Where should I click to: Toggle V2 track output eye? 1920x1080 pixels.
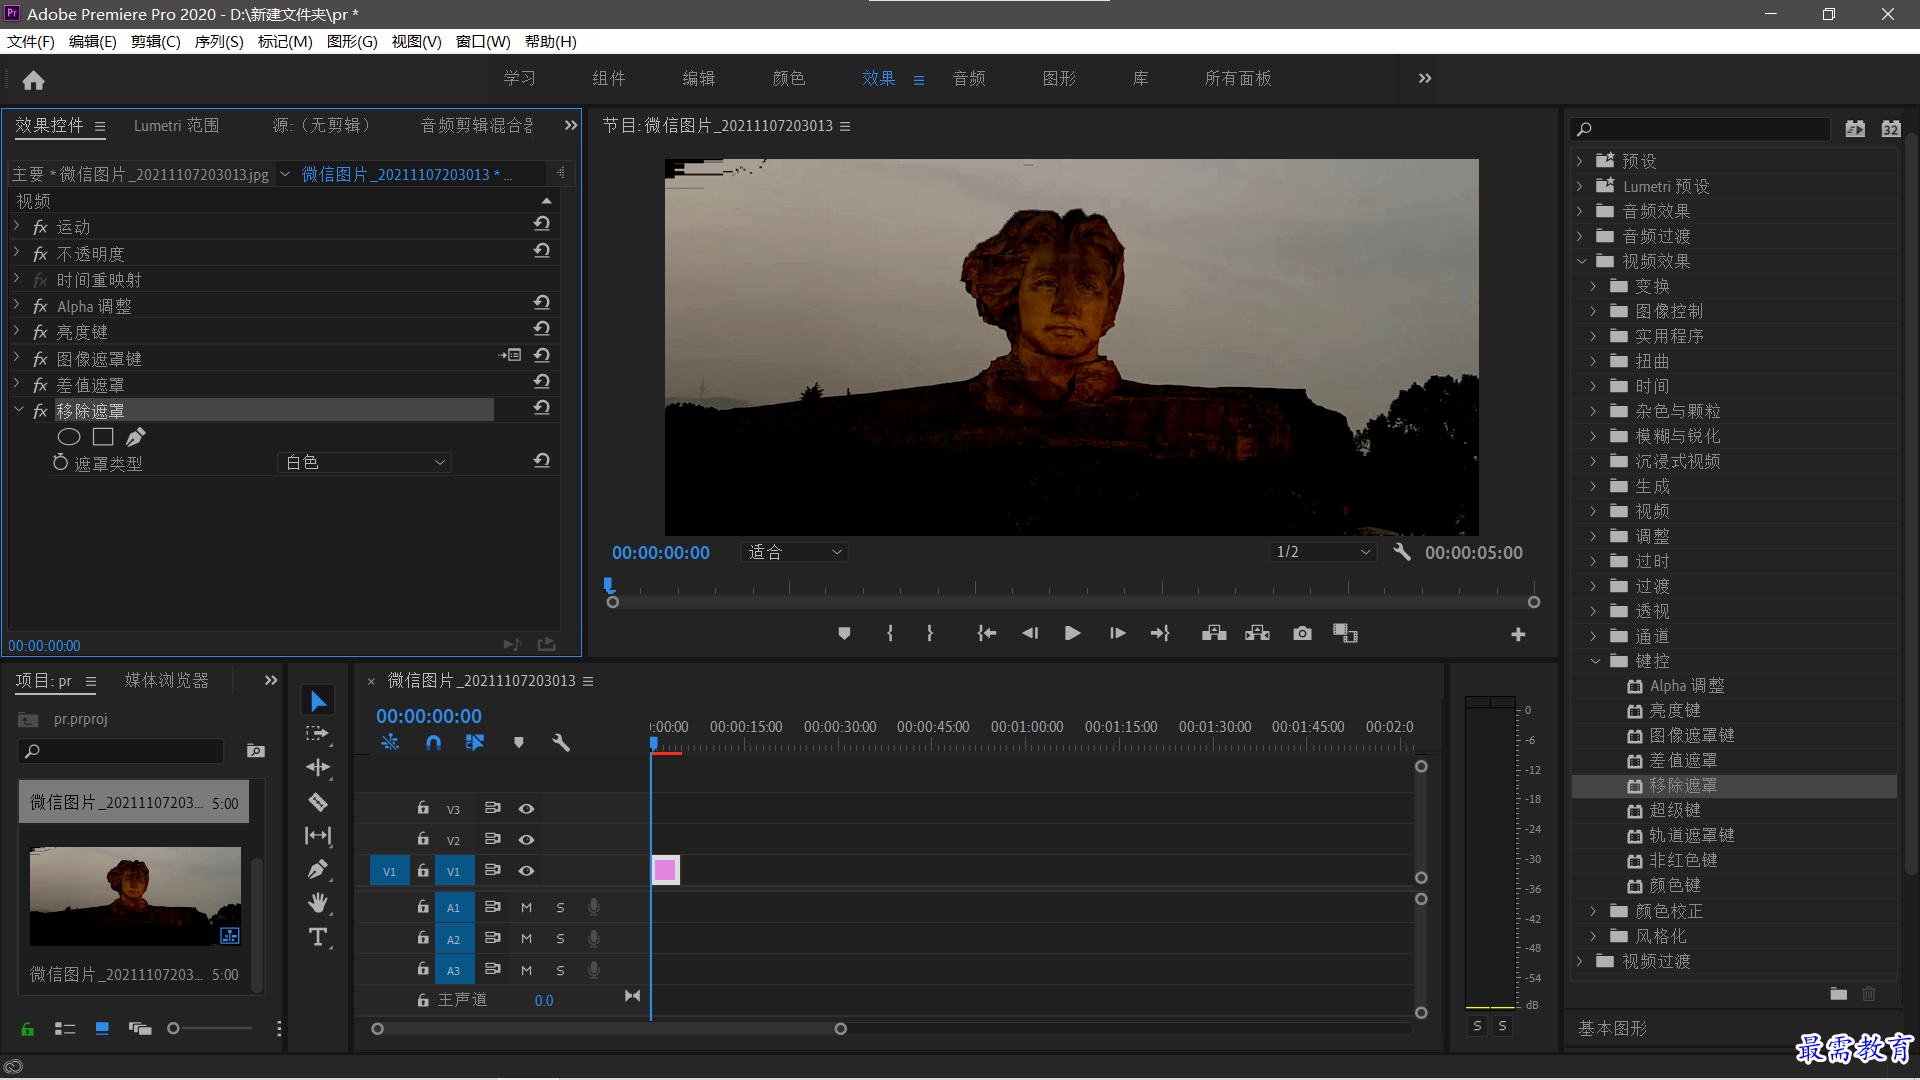pyautogui.click(x=526, y=840)
